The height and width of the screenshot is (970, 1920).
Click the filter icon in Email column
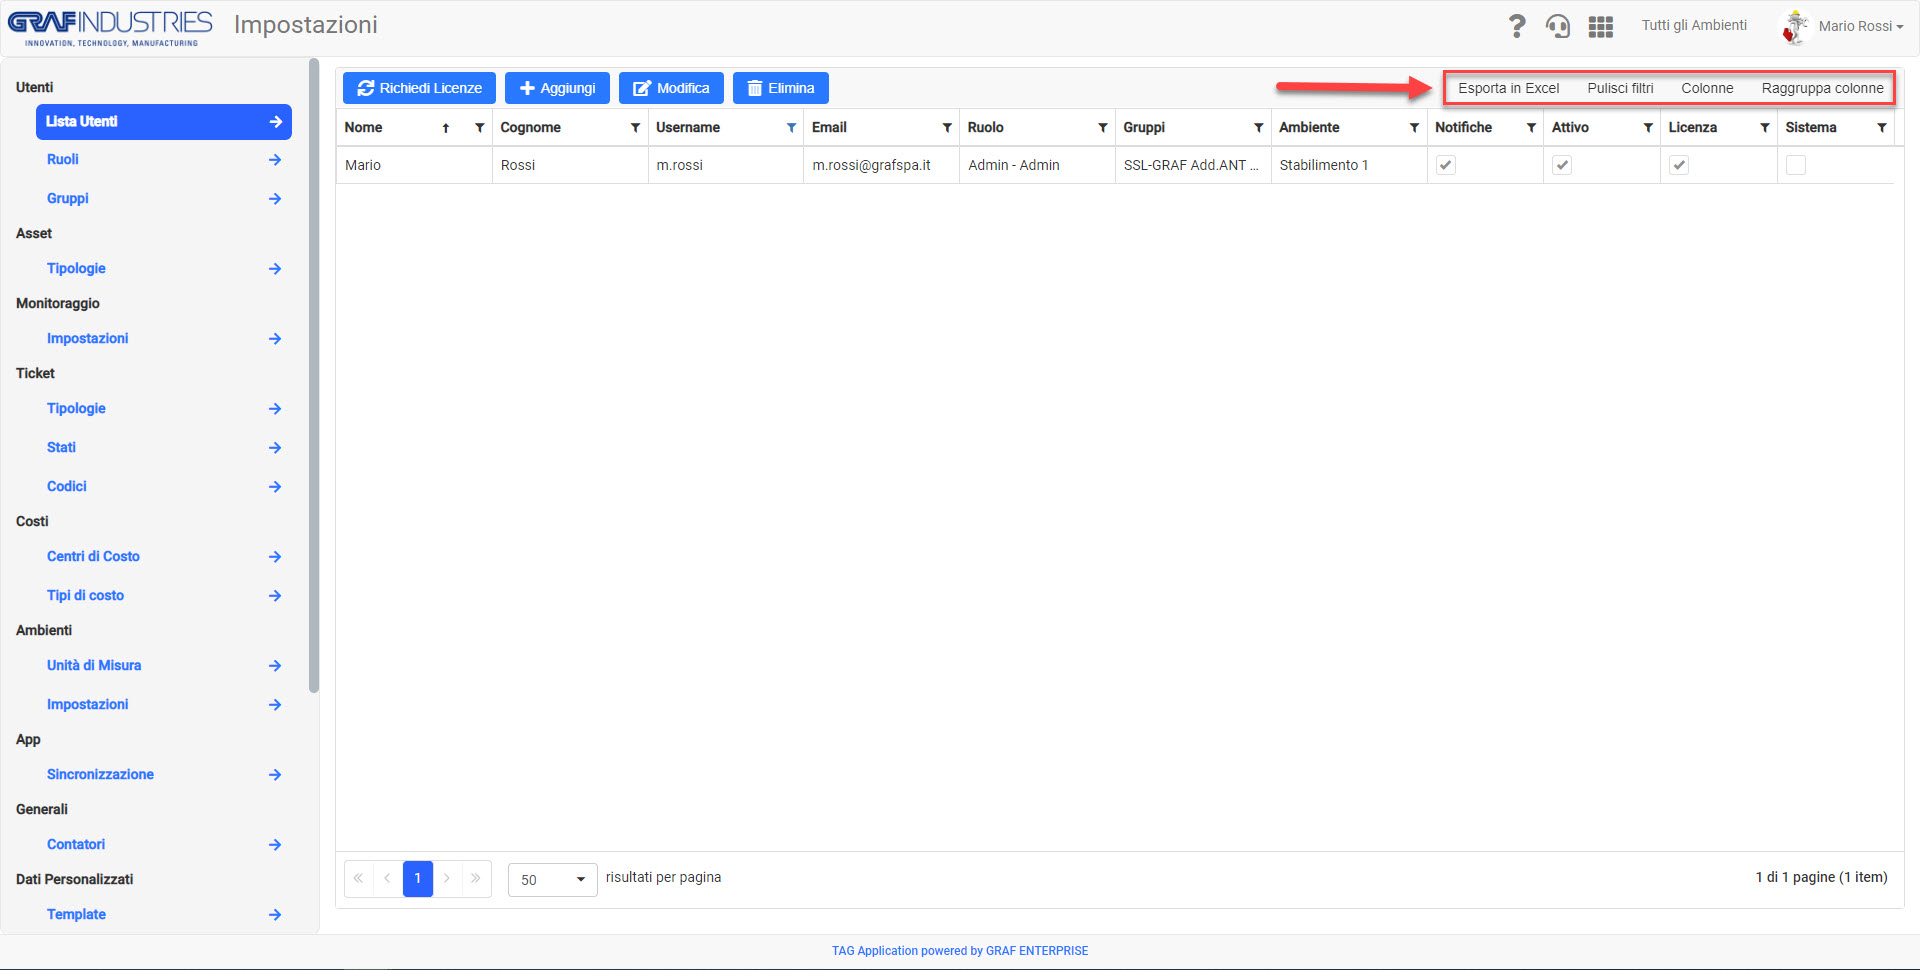[947, 128]
